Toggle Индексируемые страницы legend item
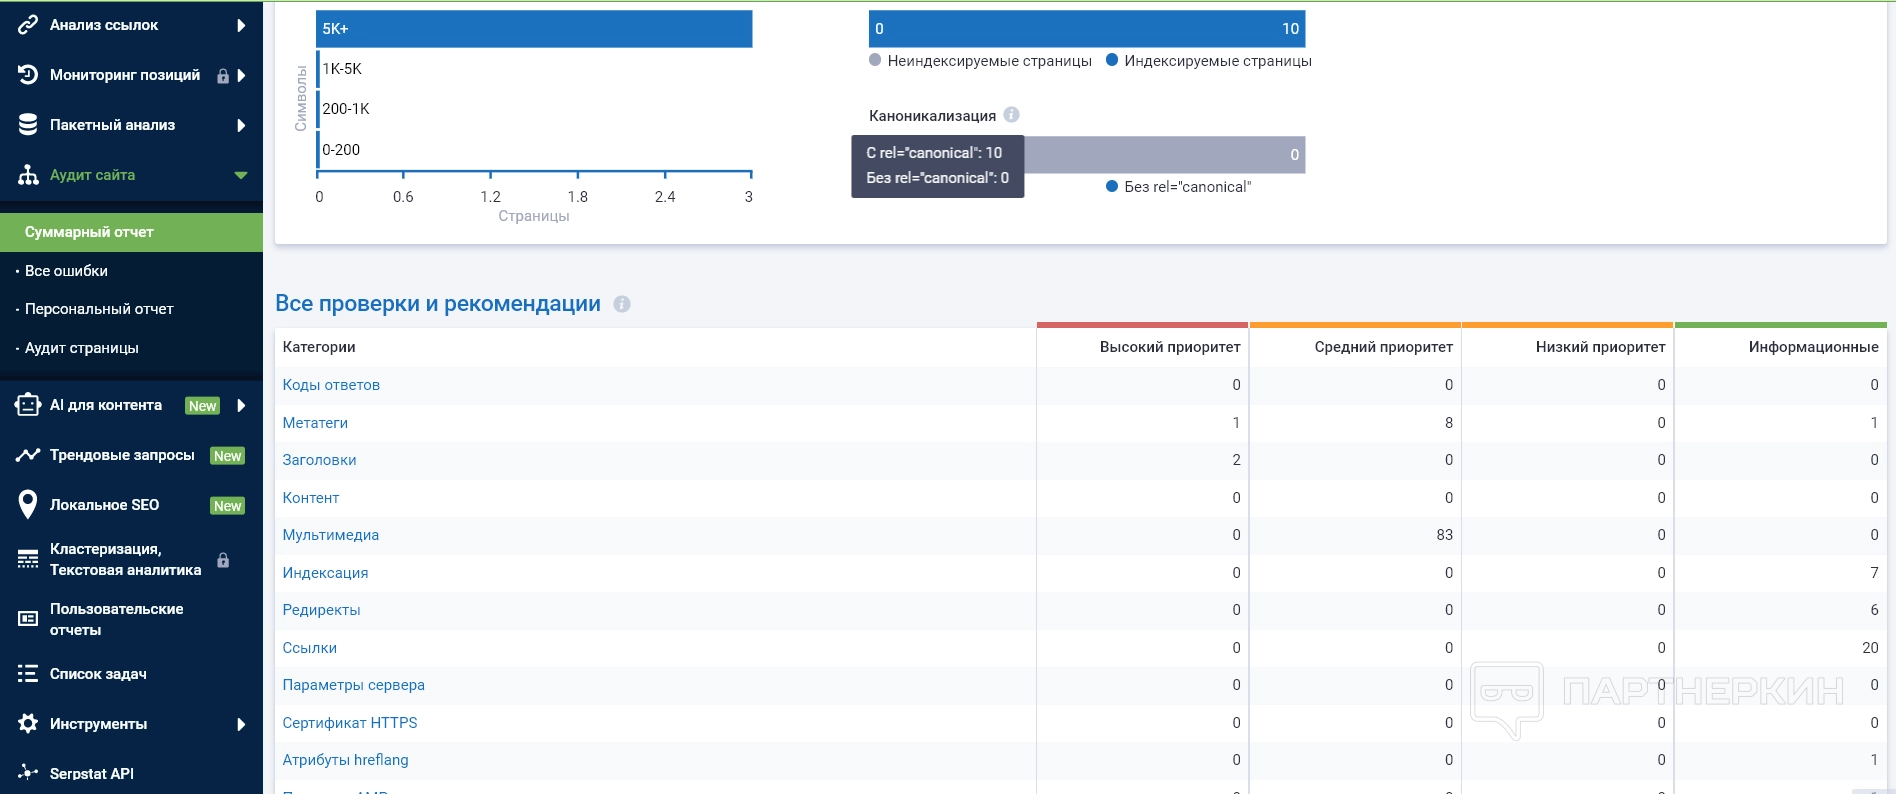This screenshot has height=794, width=1896. click(x=1208, y=61)
